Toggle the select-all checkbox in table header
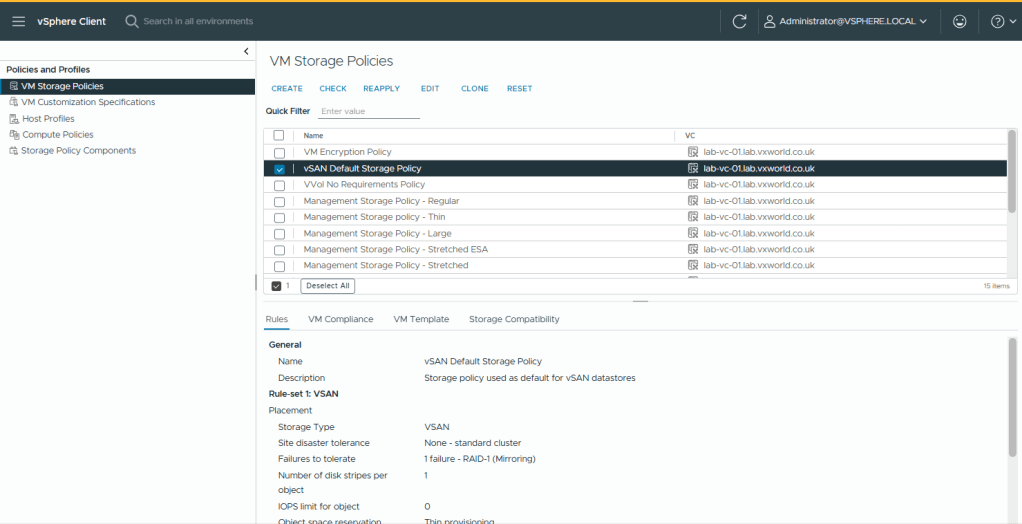Screen dimensions: 1022x524 279,135
